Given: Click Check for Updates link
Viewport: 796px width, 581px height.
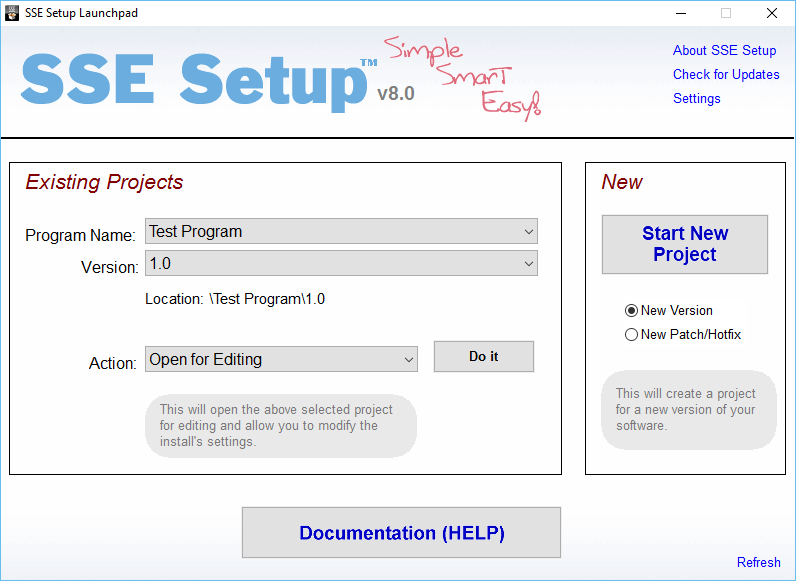Looking at the screenshot, I should (x=726, y=74).
